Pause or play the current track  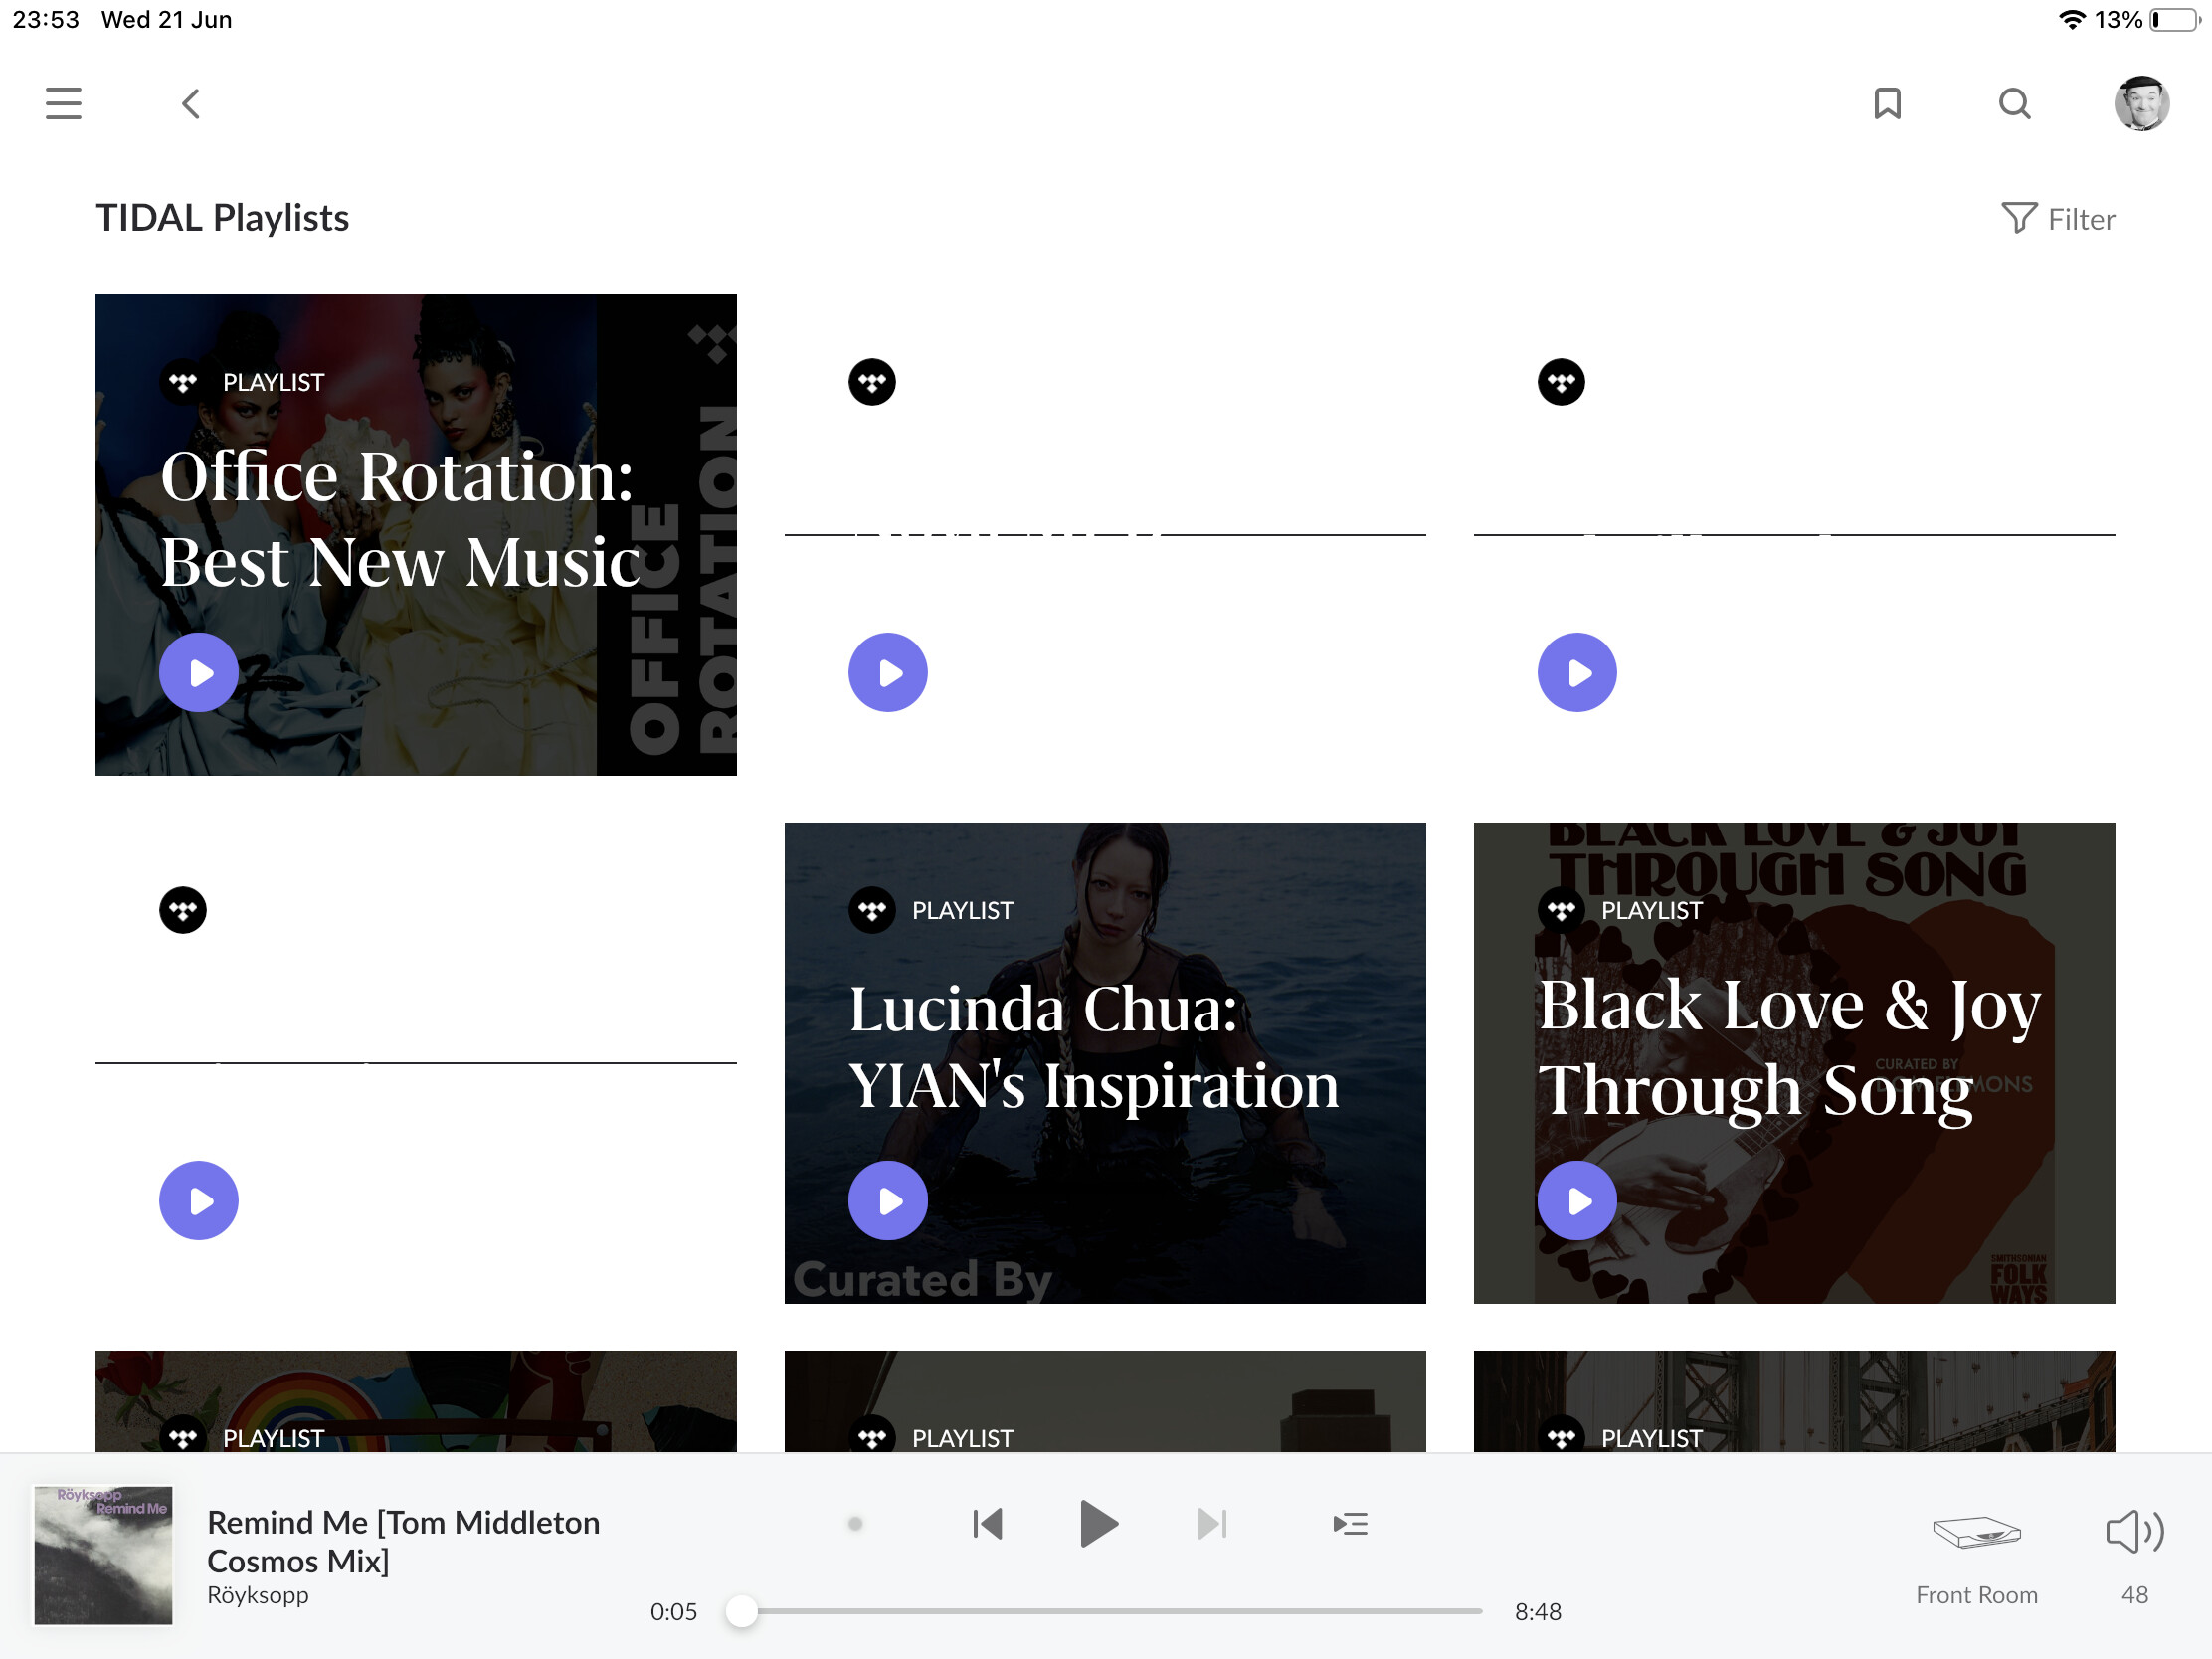tap(1099, 1523)
